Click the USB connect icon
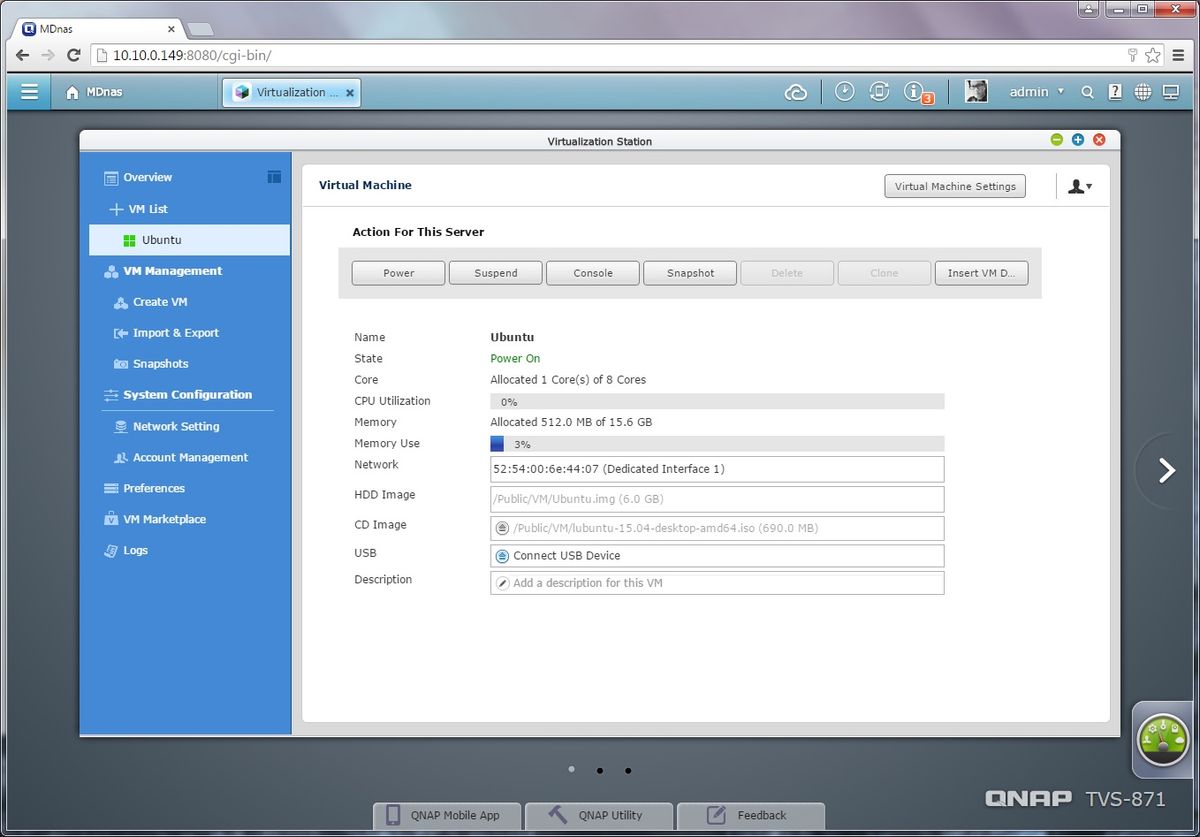 point(502,556)
